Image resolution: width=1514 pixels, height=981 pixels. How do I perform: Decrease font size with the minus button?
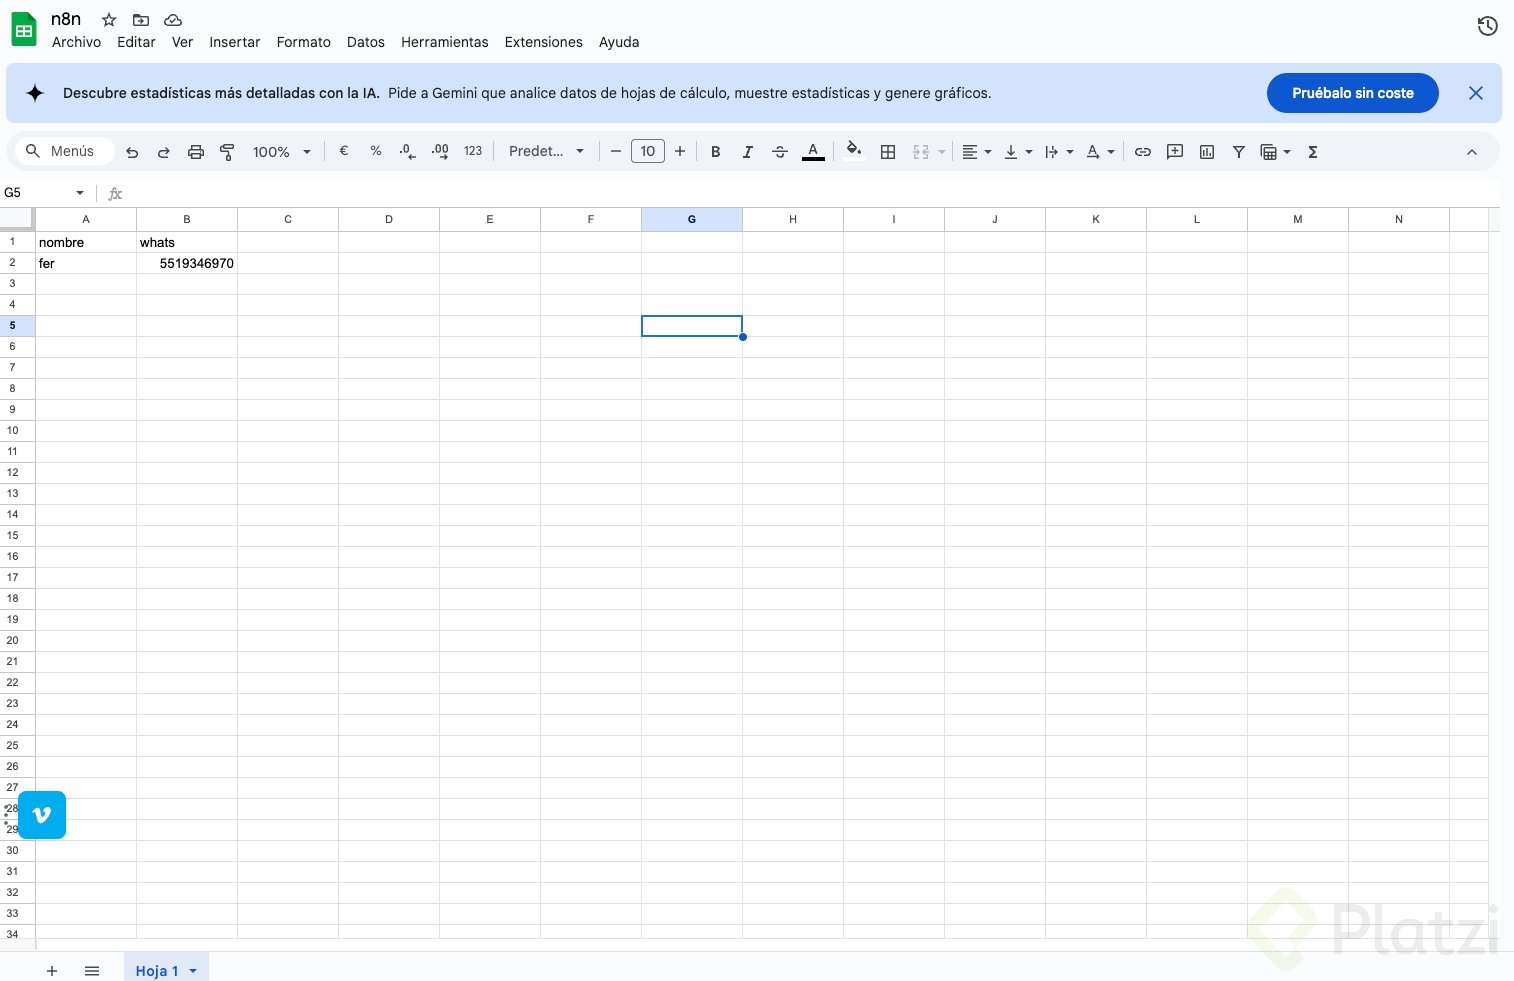(616, 151)
